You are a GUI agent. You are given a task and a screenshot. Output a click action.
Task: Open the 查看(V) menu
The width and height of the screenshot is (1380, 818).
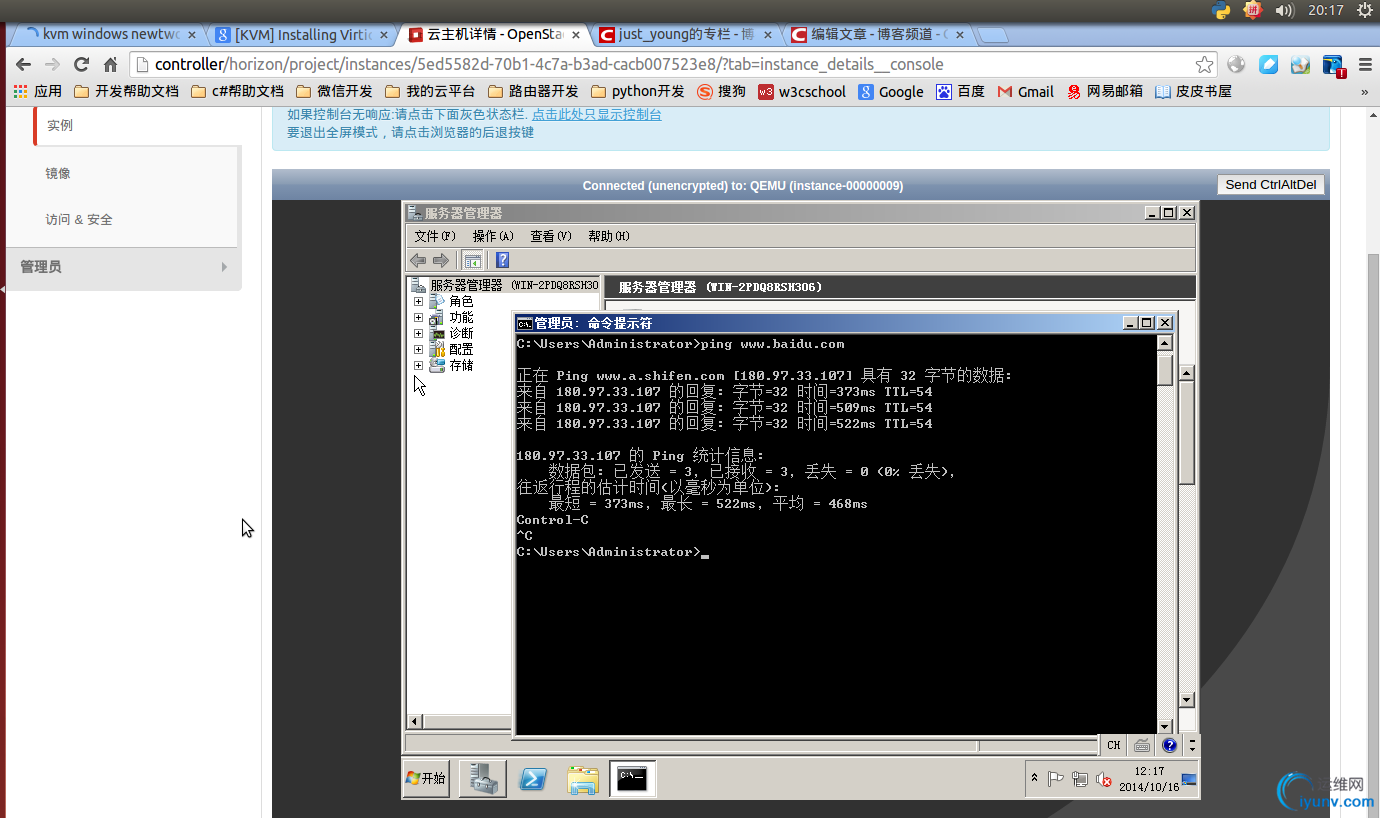551,236
